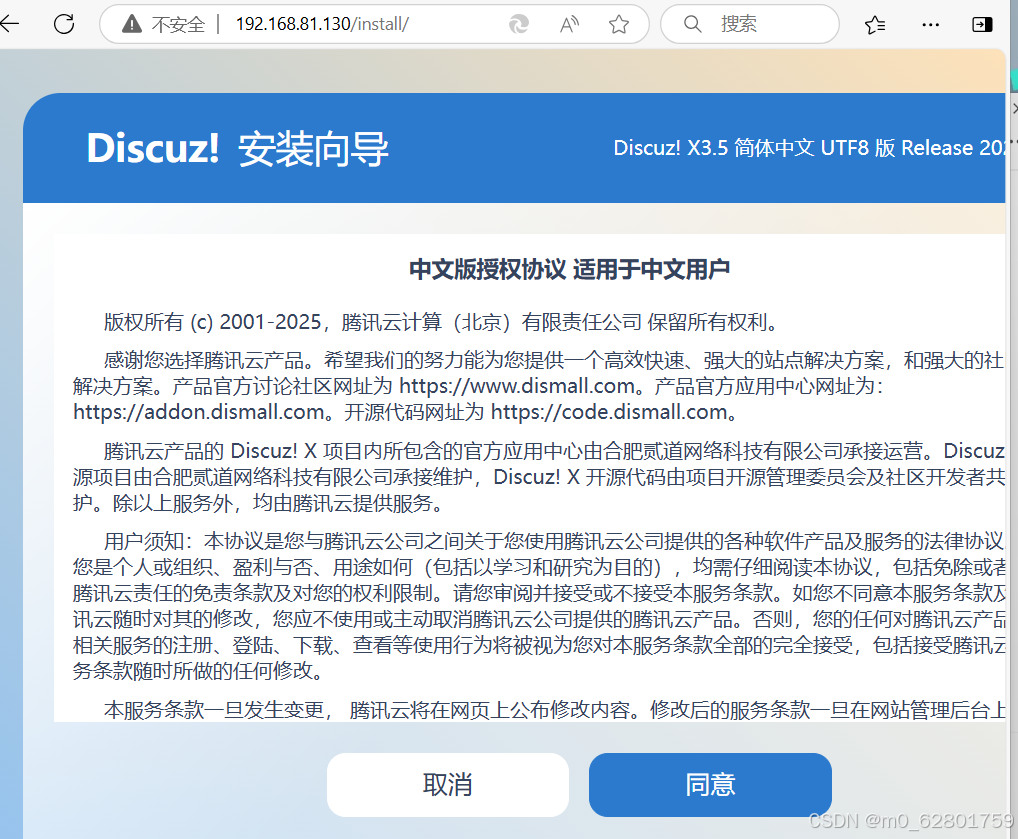
Task: Click the circular arrow icon inside the address bar
Action: pos(518,24)
